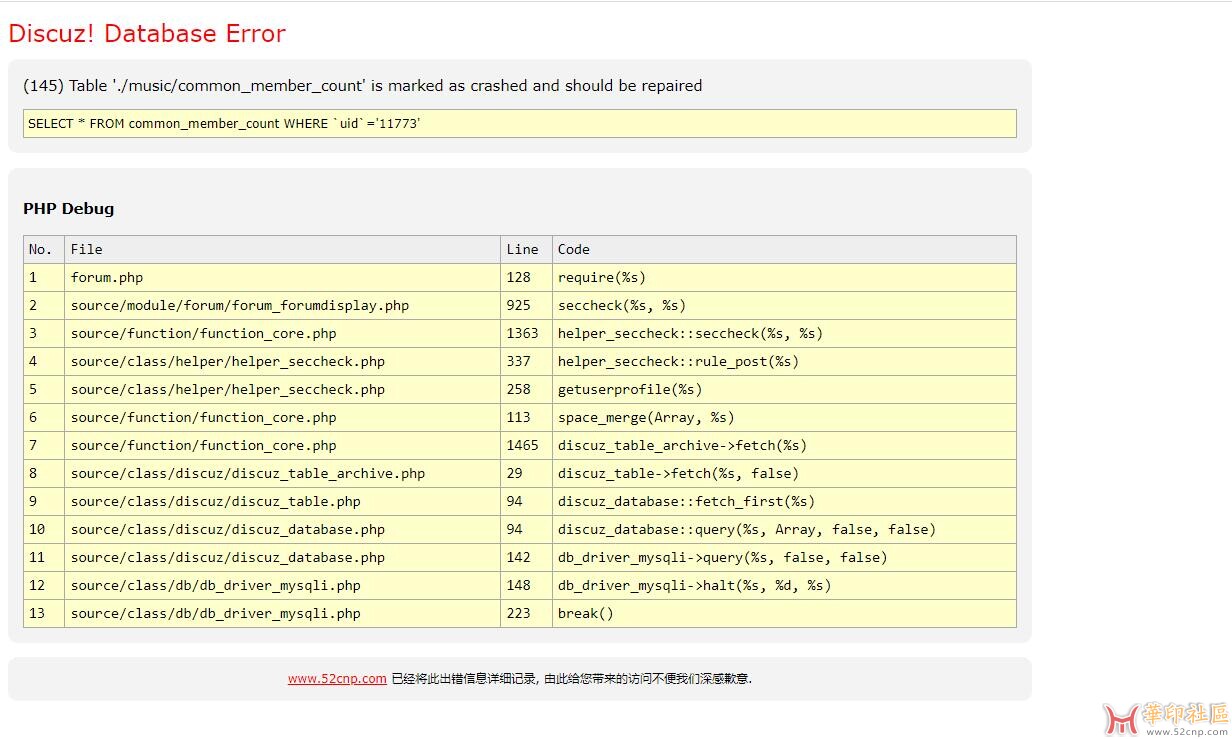Click line number 337
Screen dimensions: 1232x739
(527, 361)
